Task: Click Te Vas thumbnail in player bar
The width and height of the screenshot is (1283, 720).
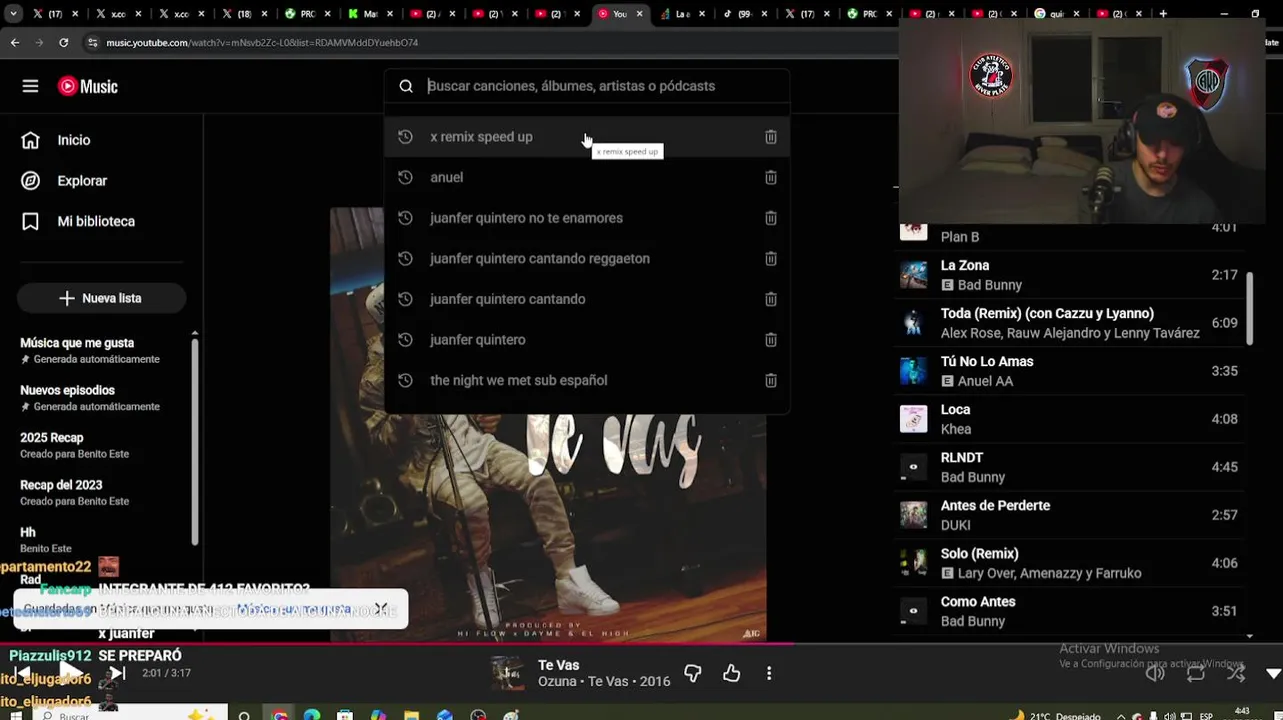Action: point(507,674)
